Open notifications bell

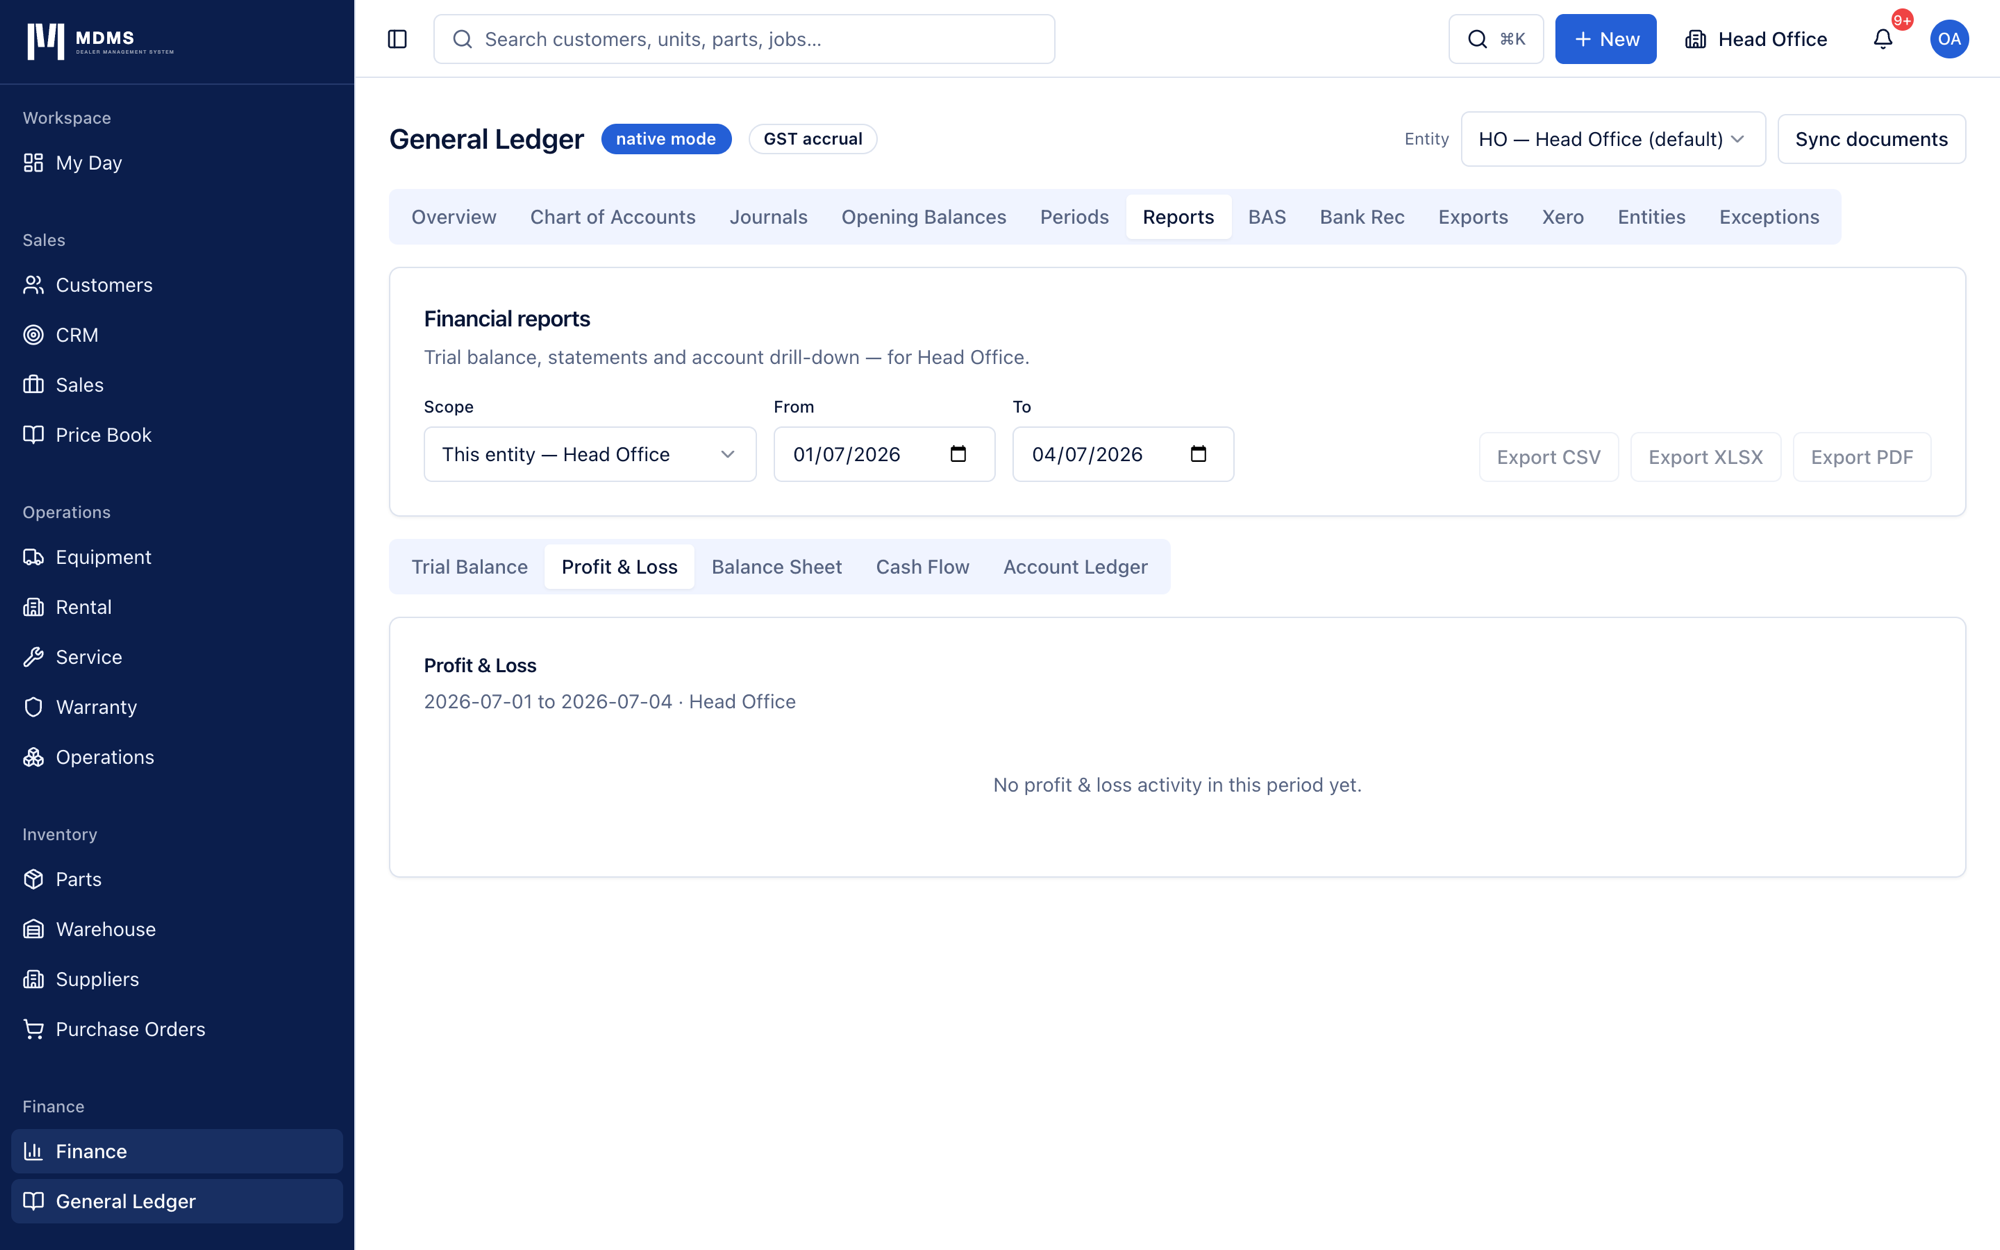(1883, 39)
